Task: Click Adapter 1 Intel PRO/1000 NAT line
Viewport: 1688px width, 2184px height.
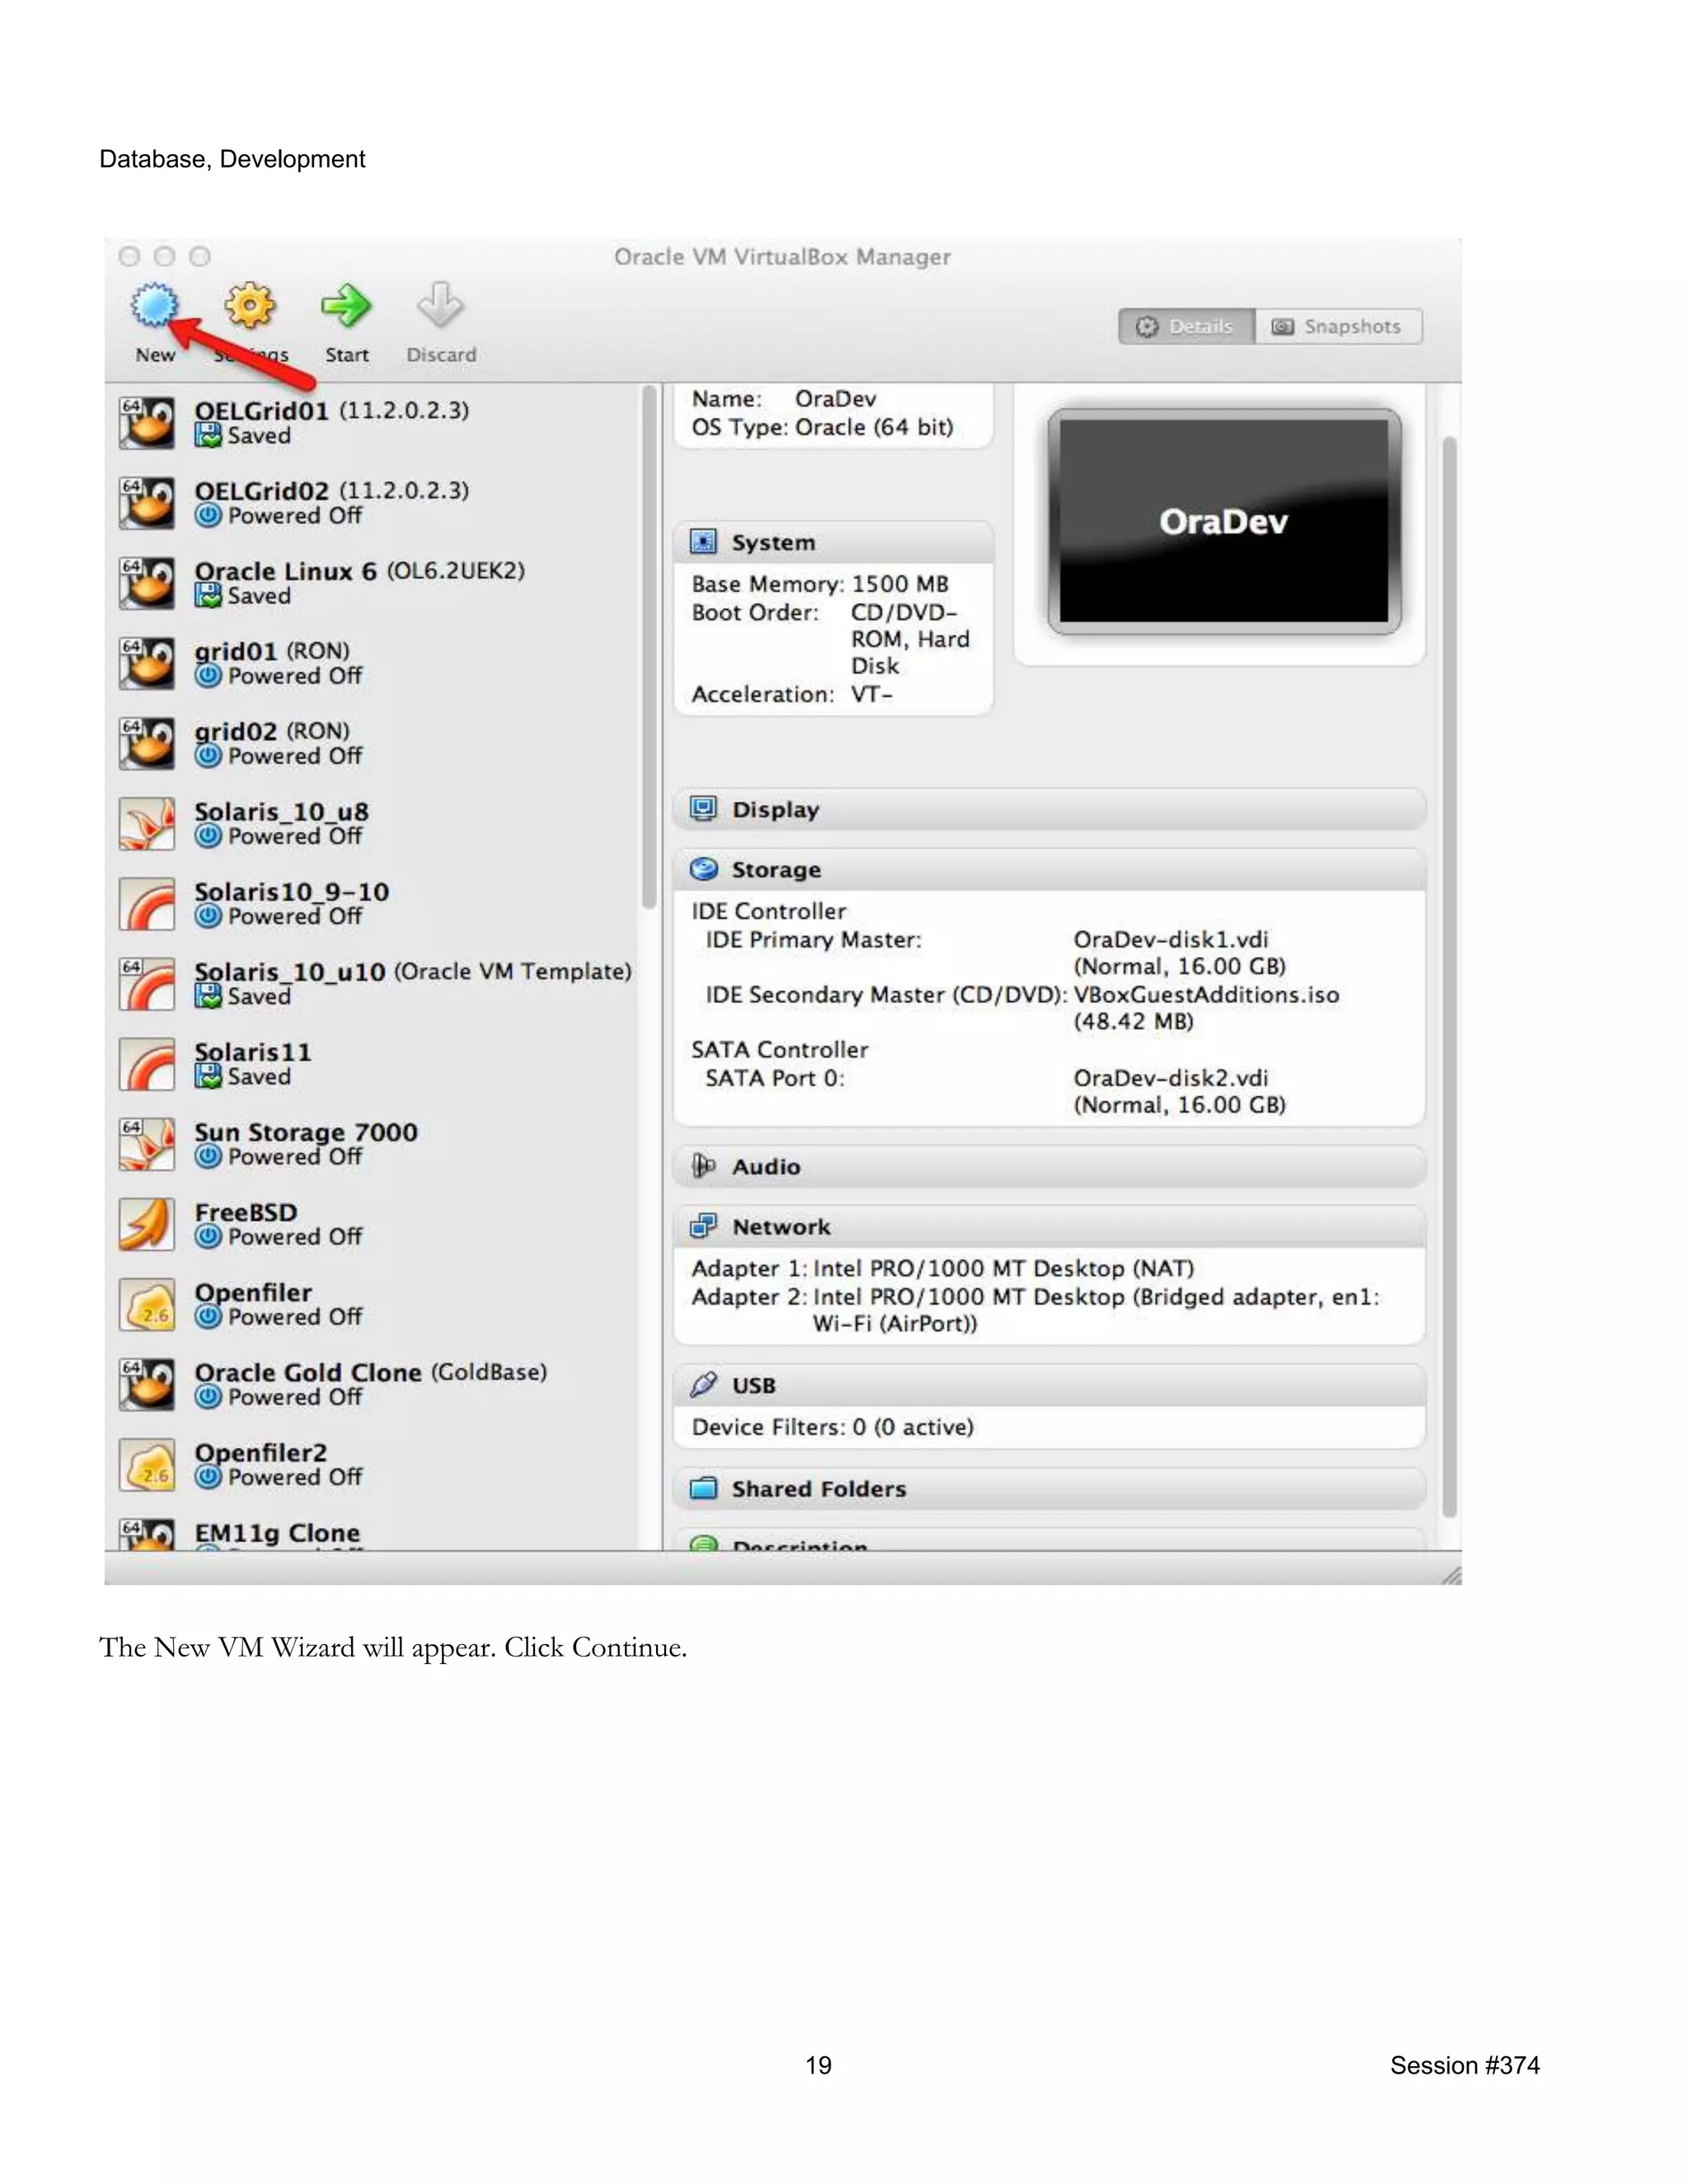Action: pos(943,1268)
